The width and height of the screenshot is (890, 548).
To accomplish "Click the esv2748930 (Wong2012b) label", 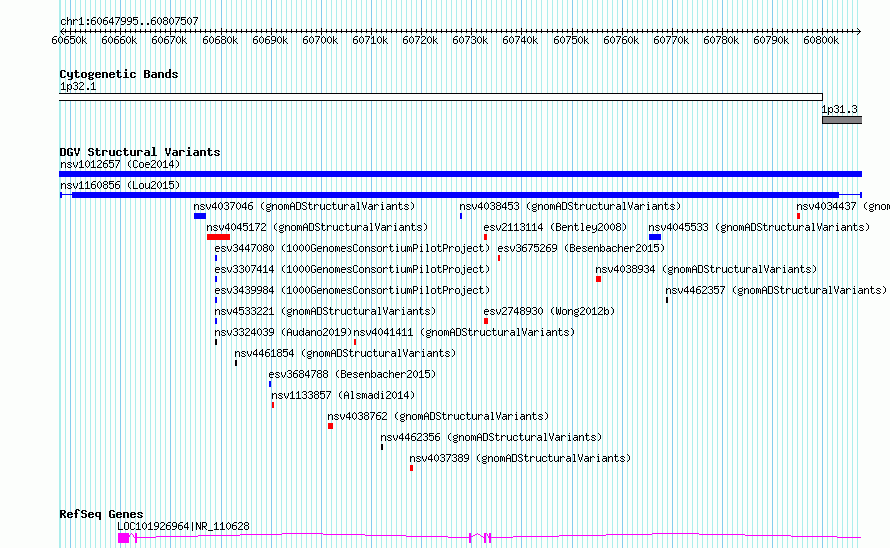I will pos(549,312).
